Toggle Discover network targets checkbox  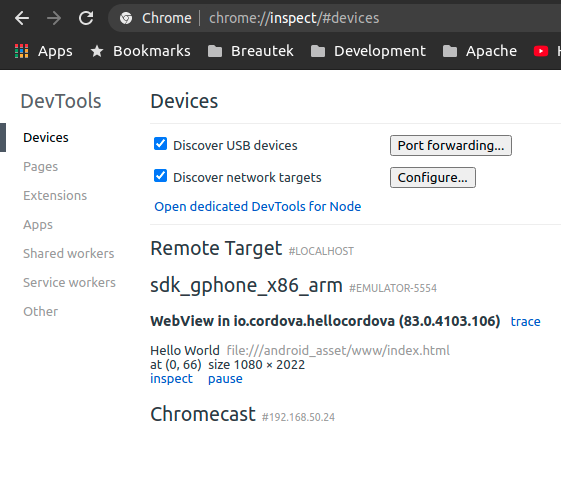tap(160, 176)
